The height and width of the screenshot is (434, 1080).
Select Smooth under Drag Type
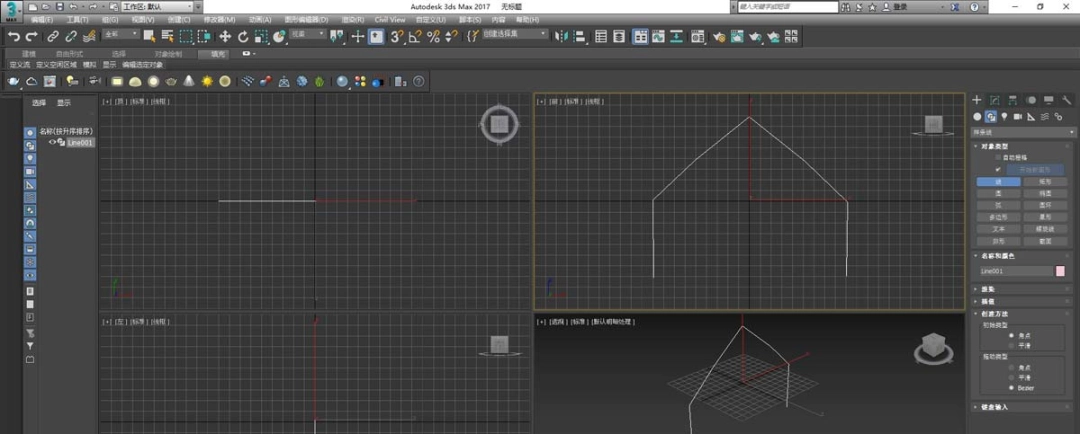coord(1011,378)
